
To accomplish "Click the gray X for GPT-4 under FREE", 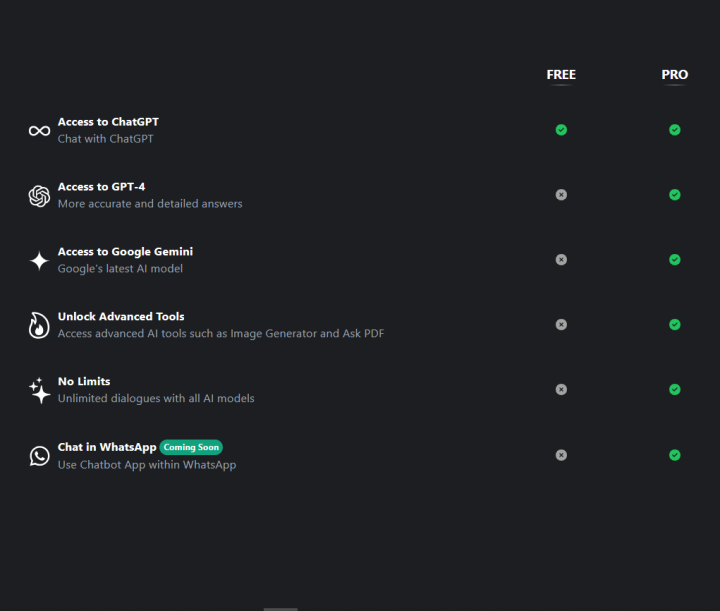I will [561, 195].
